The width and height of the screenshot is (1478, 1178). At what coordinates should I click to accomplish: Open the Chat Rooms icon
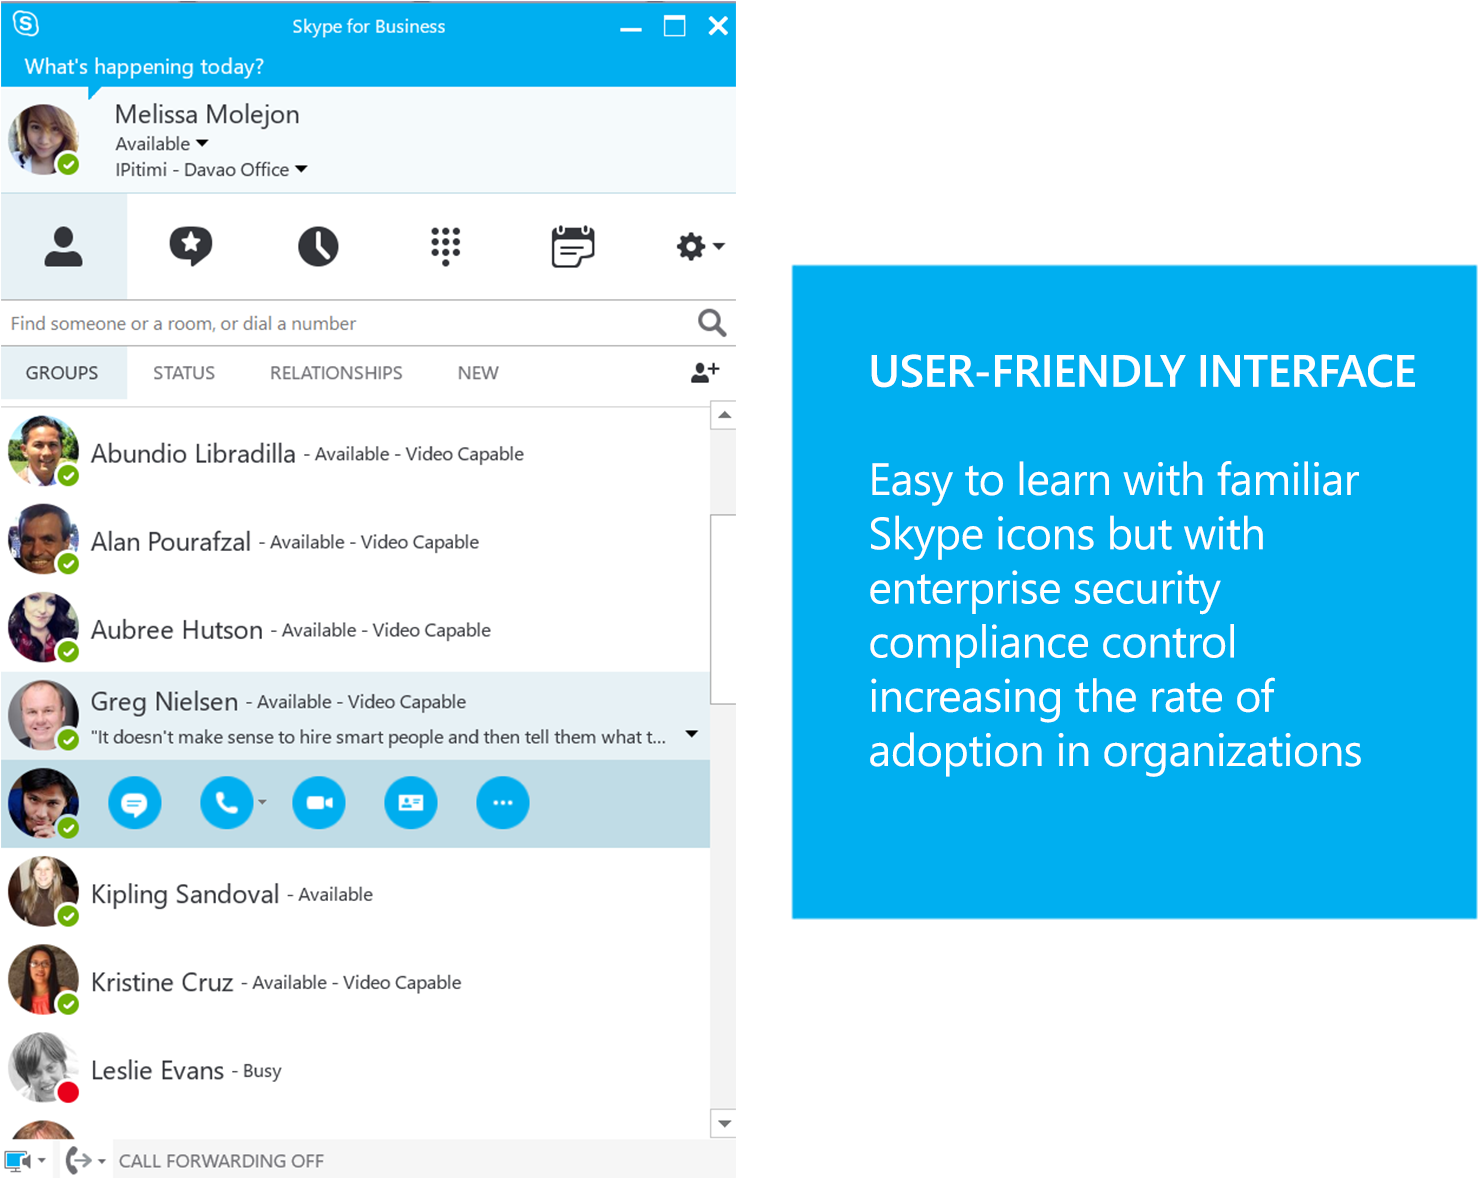(x=191, y=246)
